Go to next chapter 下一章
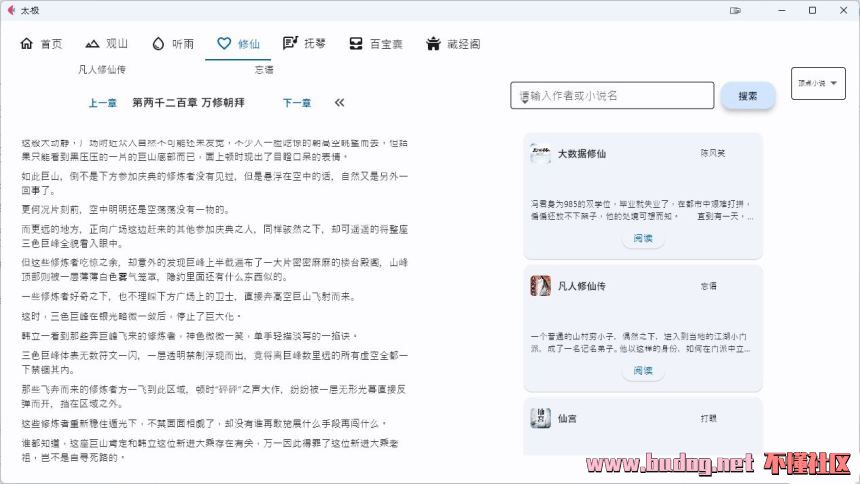 (297, 103)
